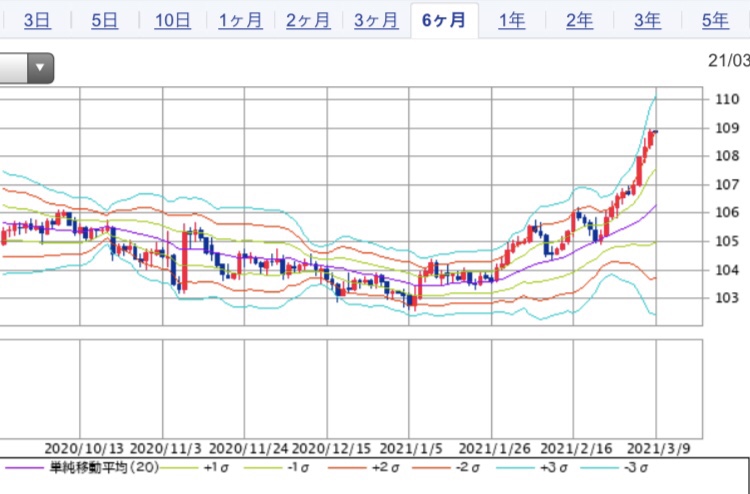Viewport: 750px width, 494px height.
Task: Click the 単純移動平均(20) legend entry
Action: click(104, 467)
